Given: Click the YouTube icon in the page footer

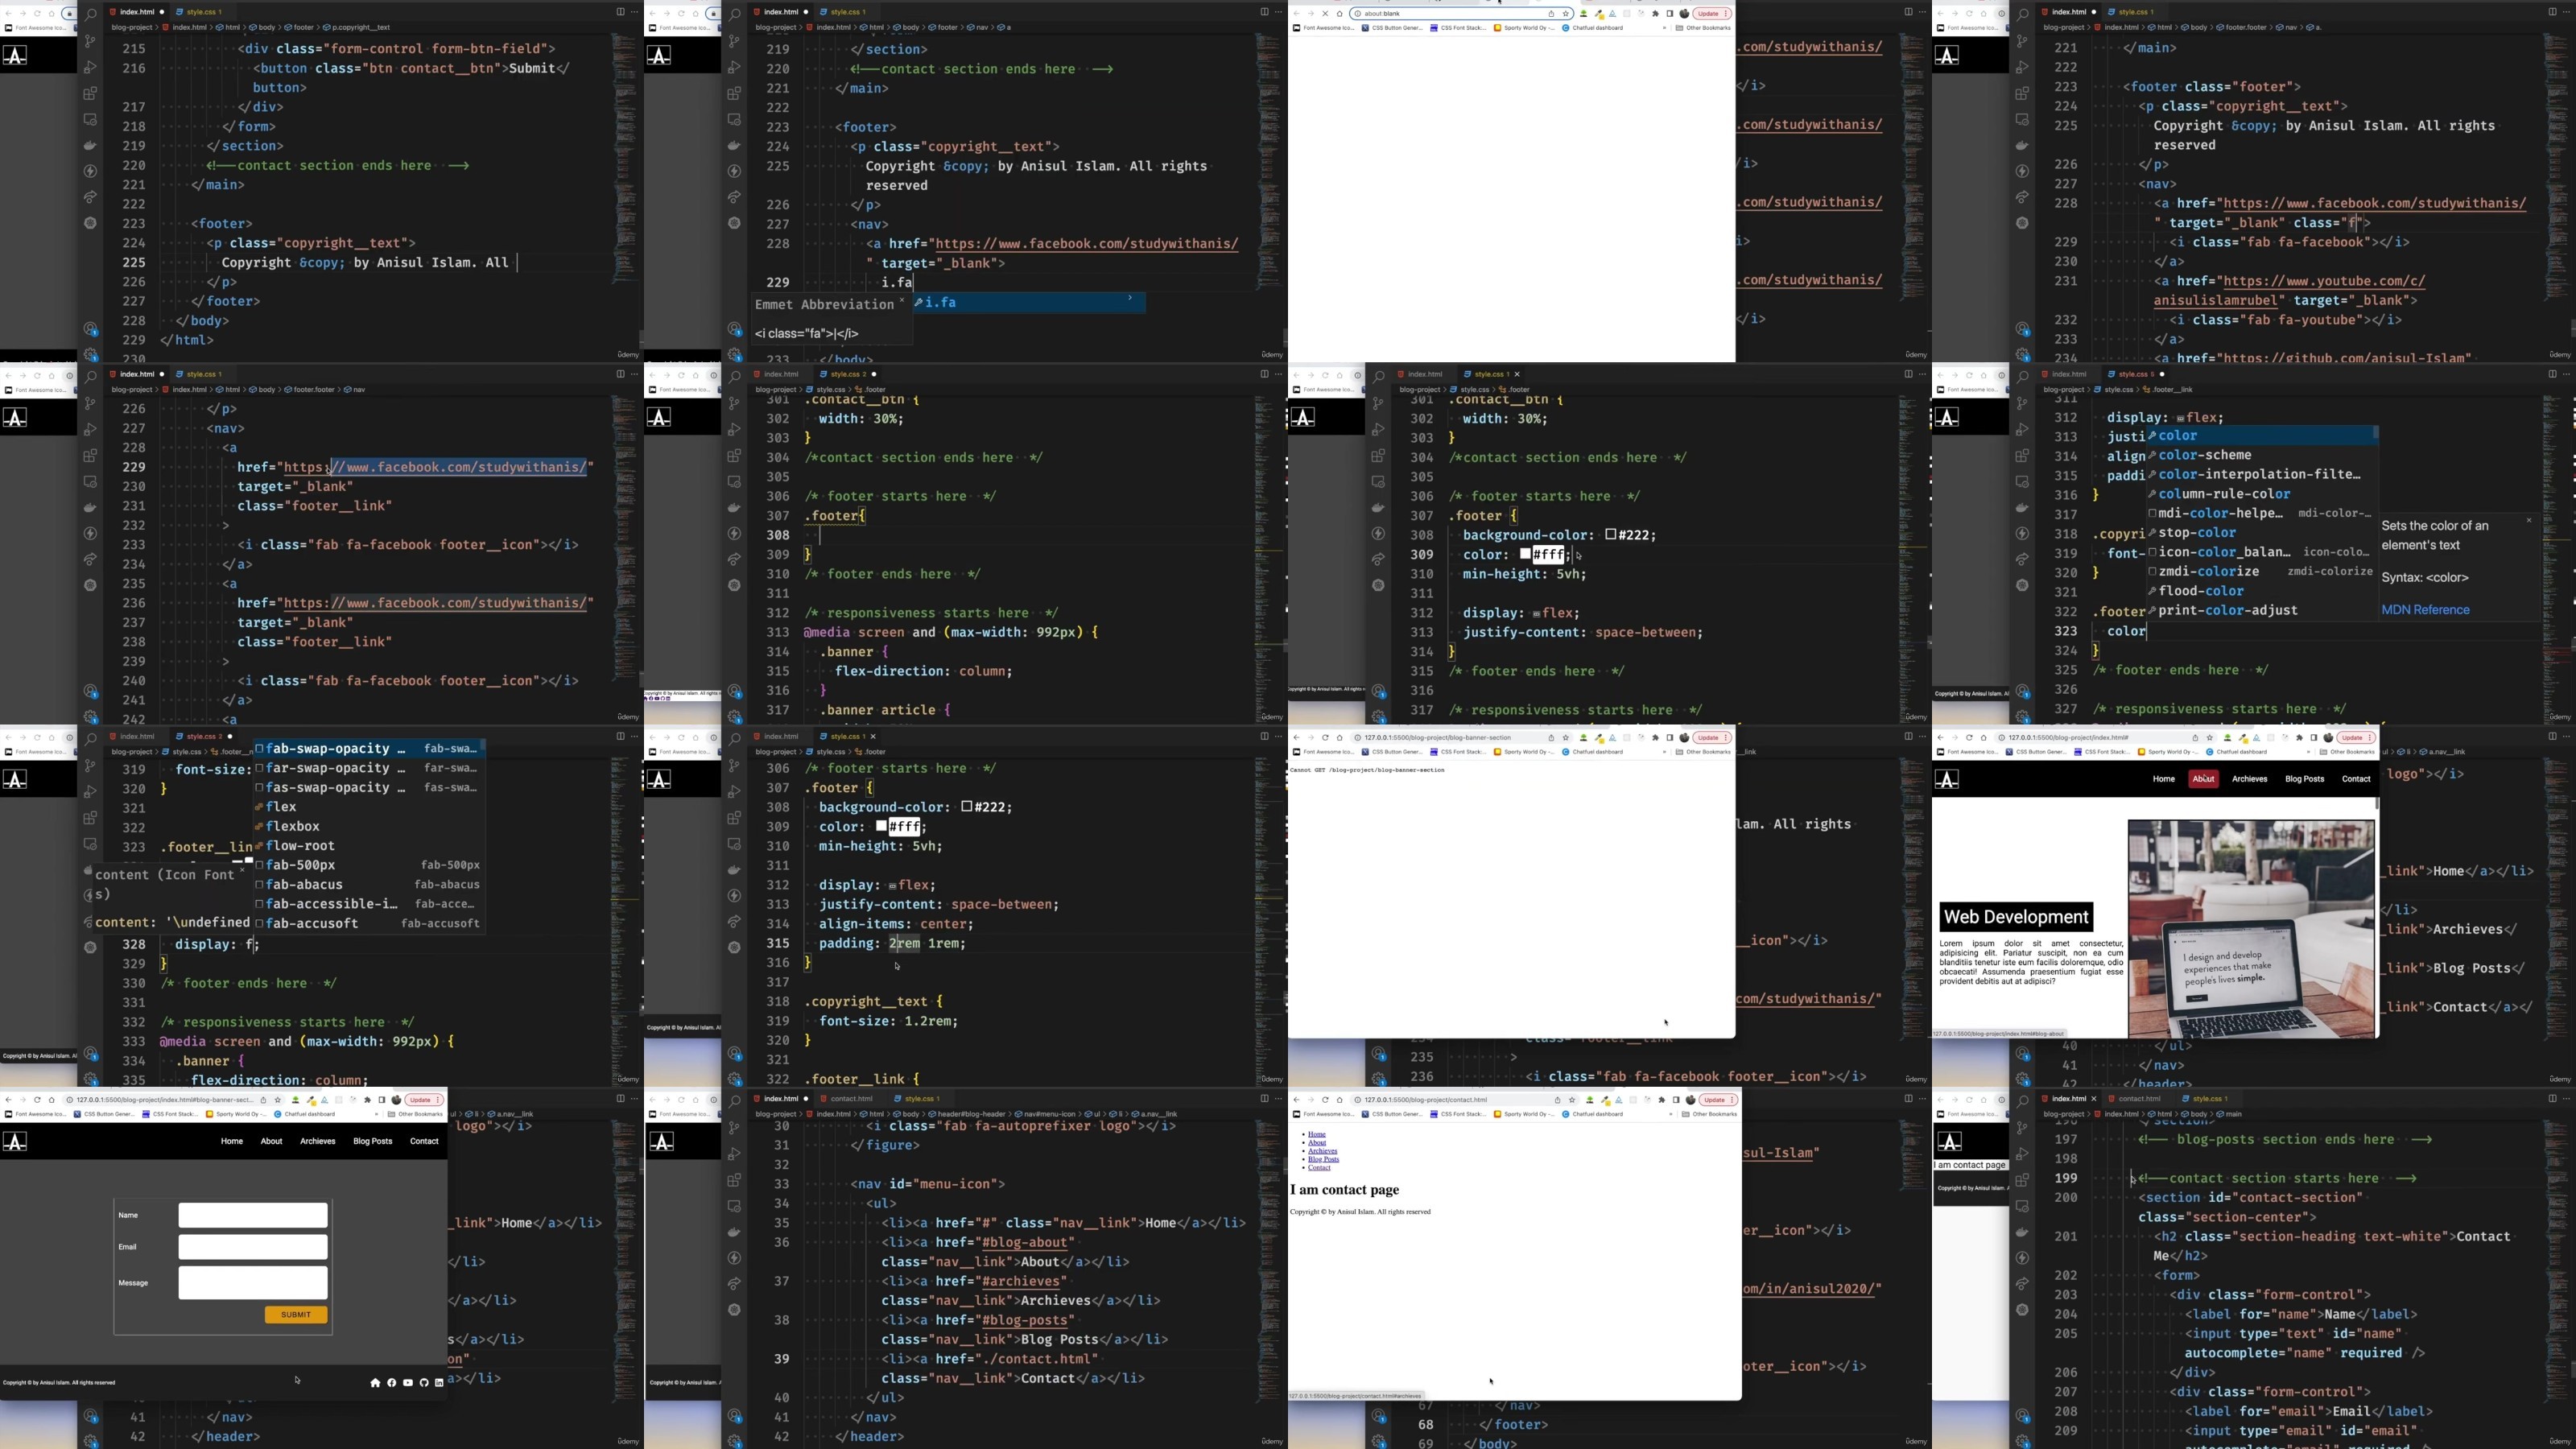Looking at the screenshot, I should 408,1383.
